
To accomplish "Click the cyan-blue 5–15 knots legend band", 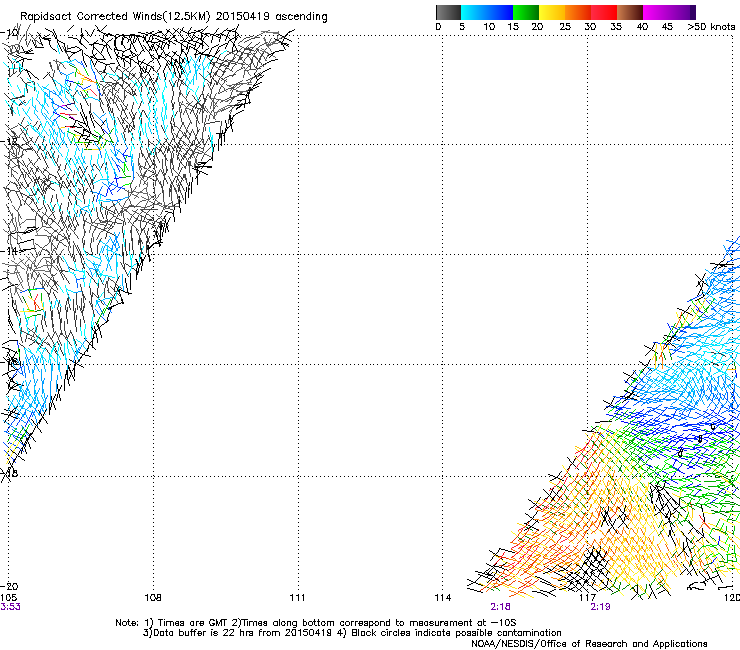I will coord(487,12).
